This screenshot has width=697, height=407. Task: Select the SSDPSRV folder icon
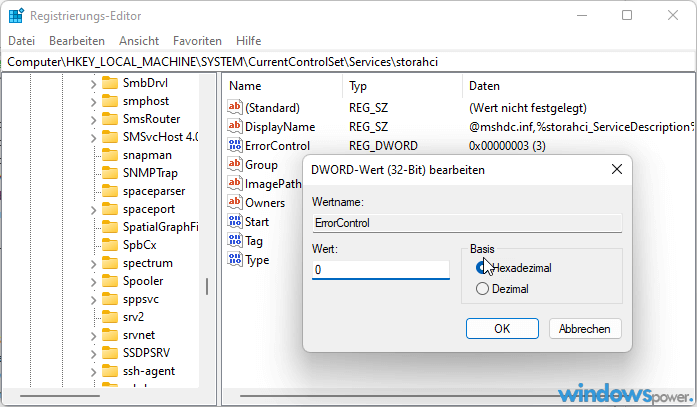[x=110, y=353]
